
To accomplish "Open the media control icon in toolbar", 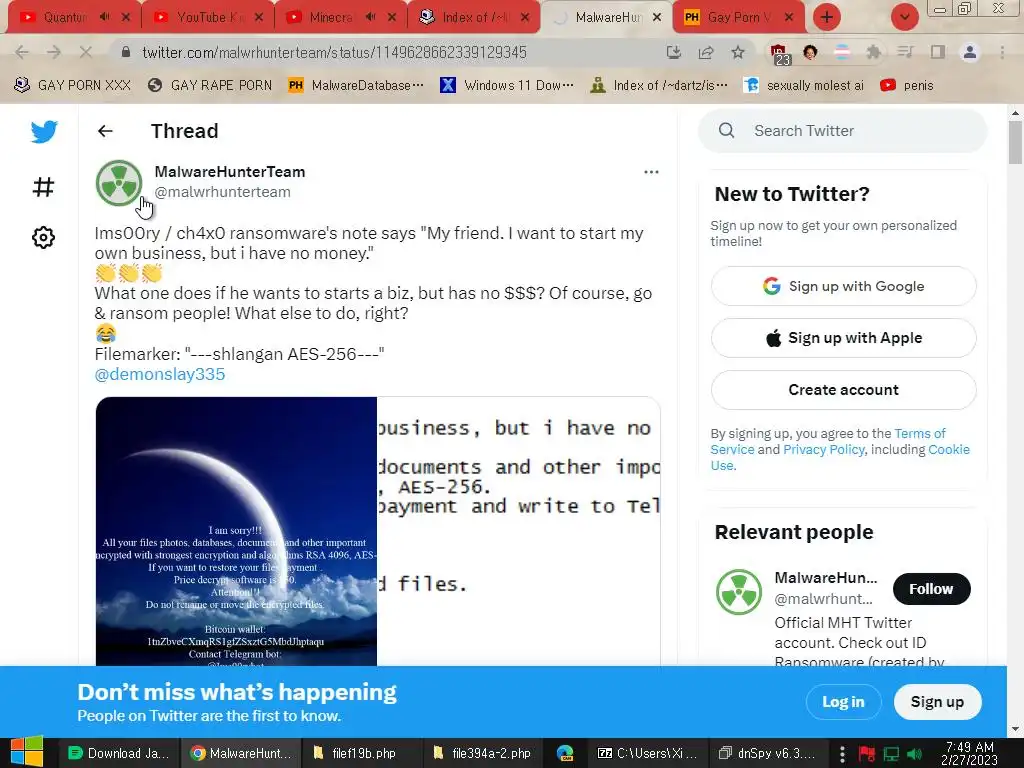I will pyautogui.click(x=905, y=52).
